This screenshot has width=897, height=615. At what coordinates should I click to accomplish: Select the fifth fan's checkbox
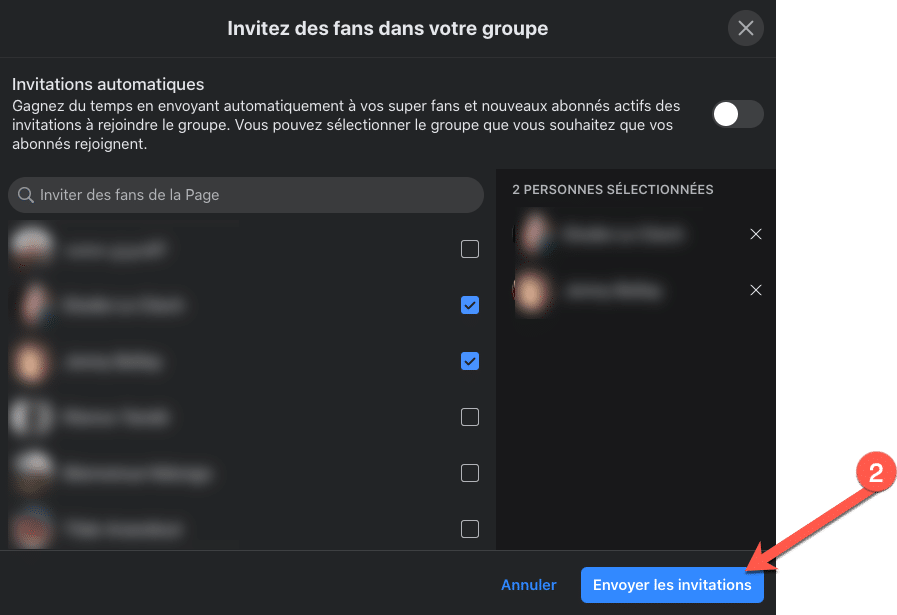pos(470,473)
